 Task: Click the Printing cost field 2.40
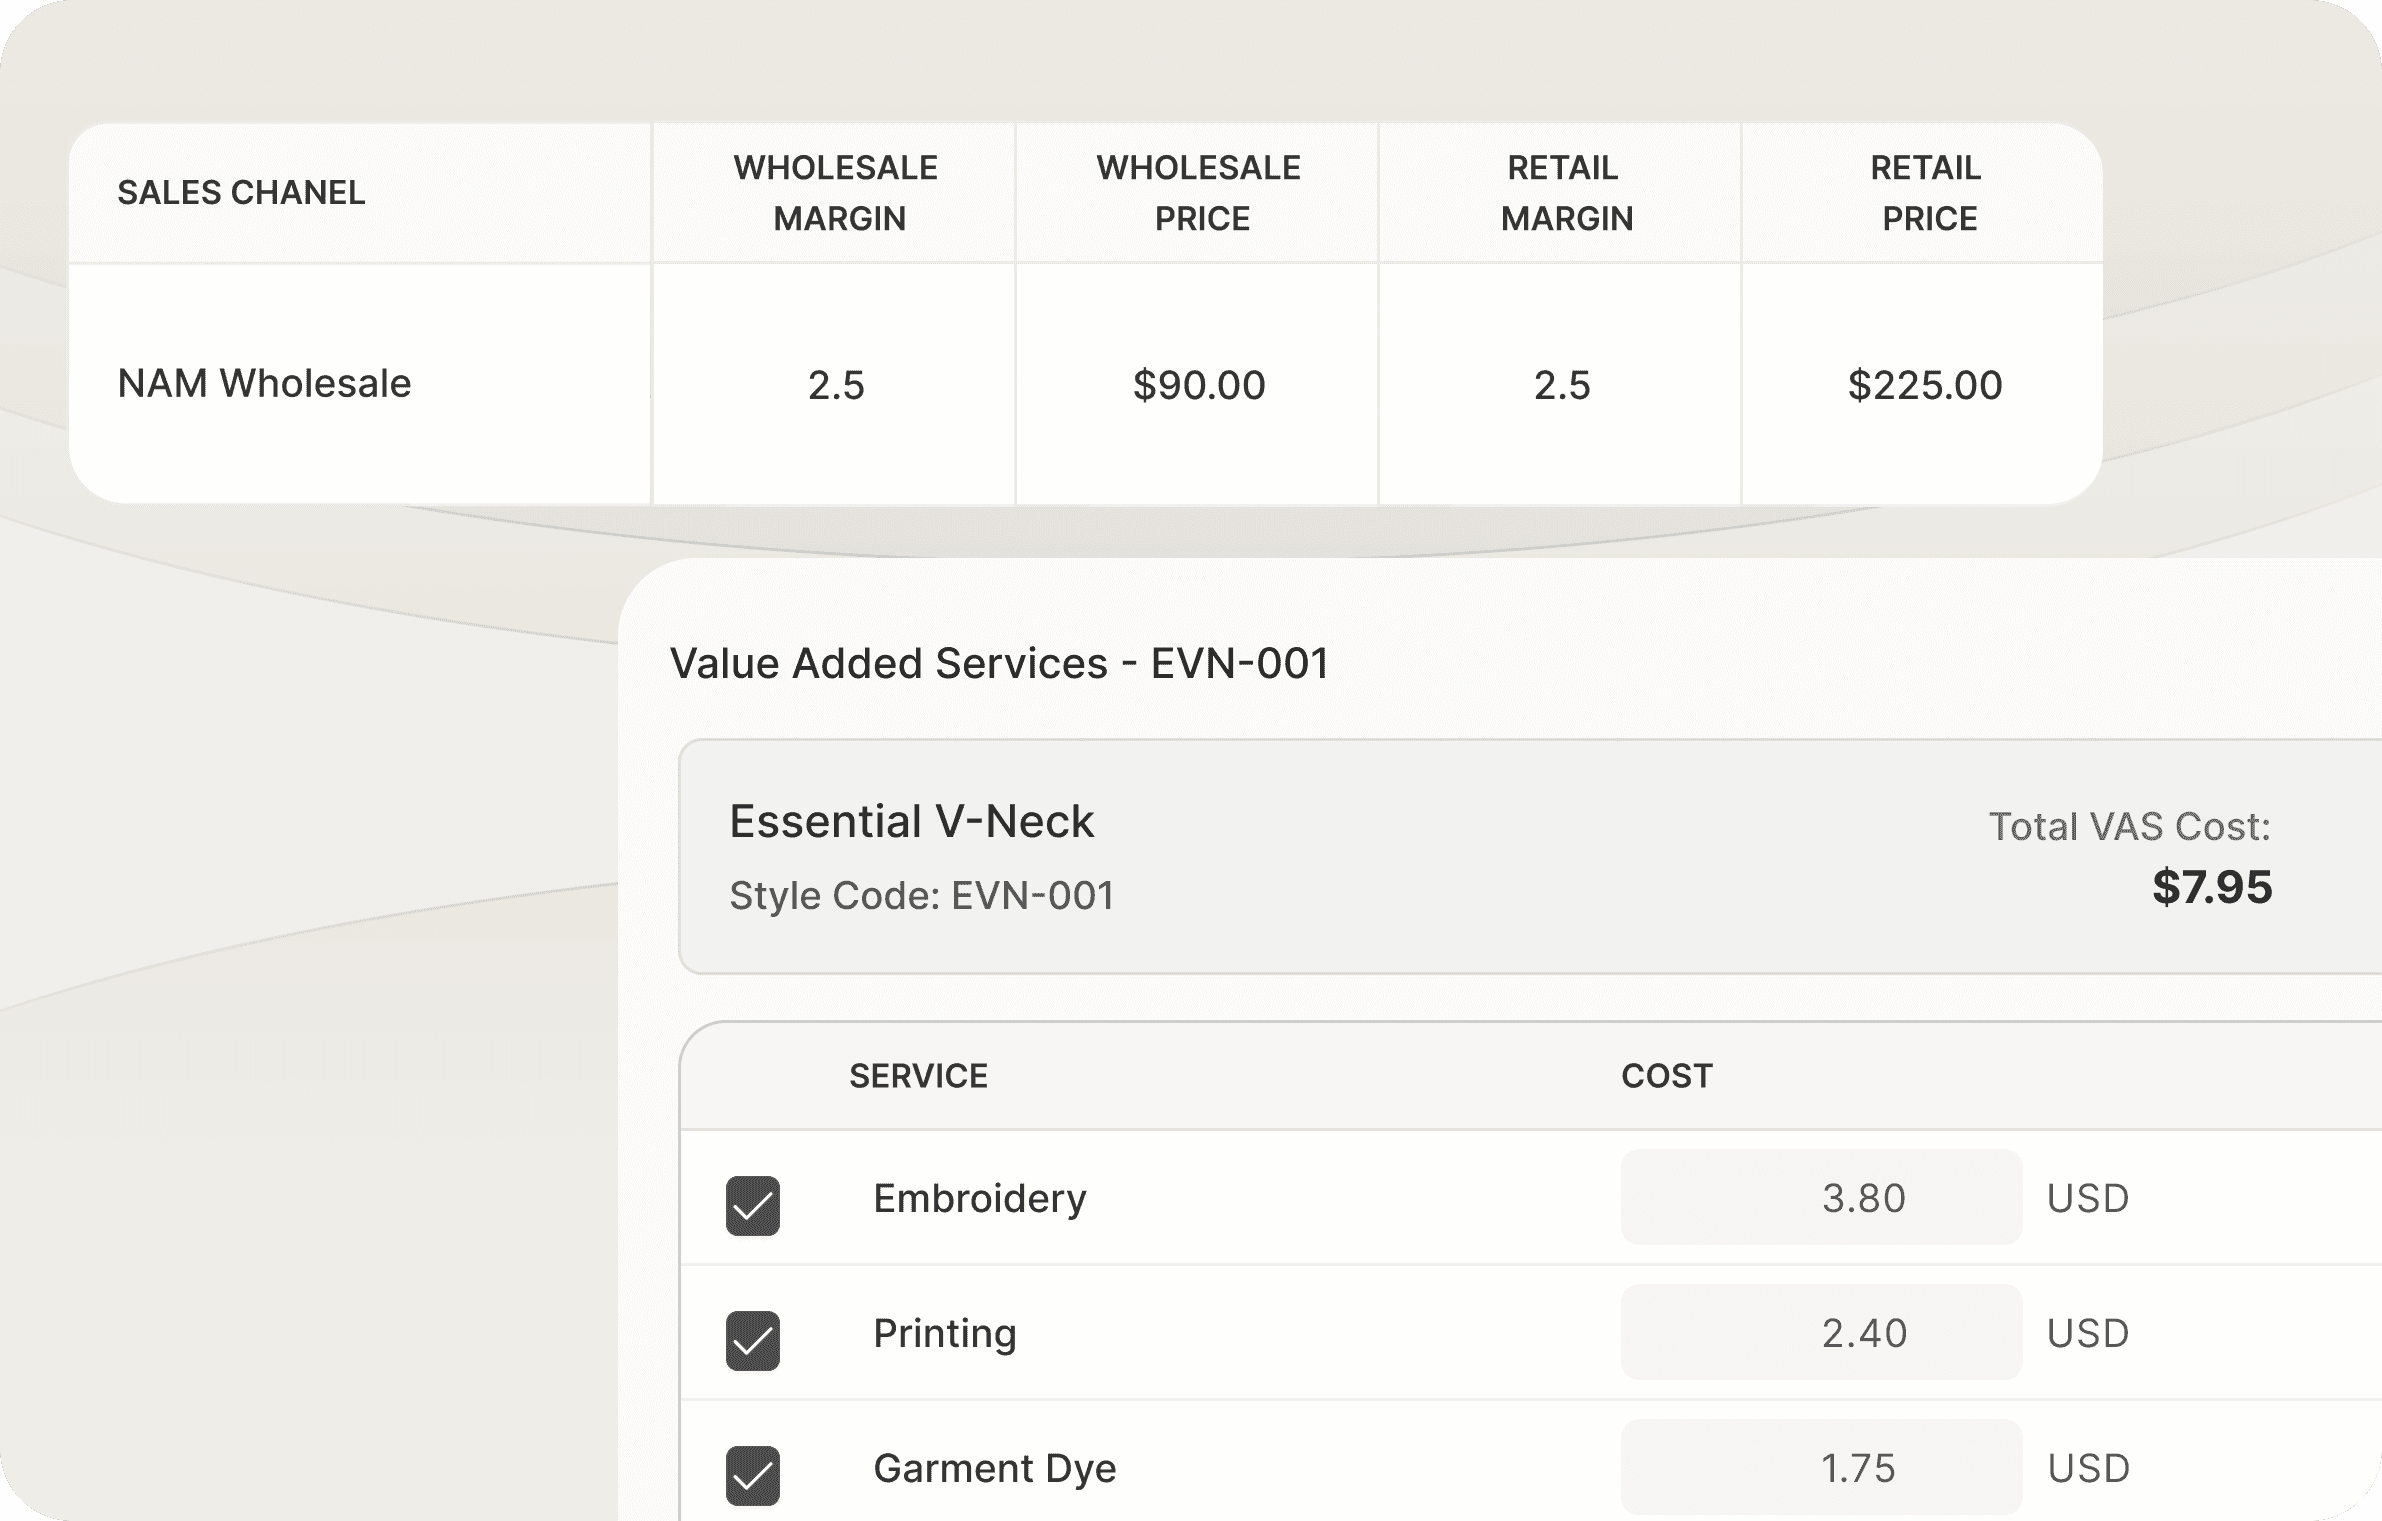click(x=1820, y=1332)
